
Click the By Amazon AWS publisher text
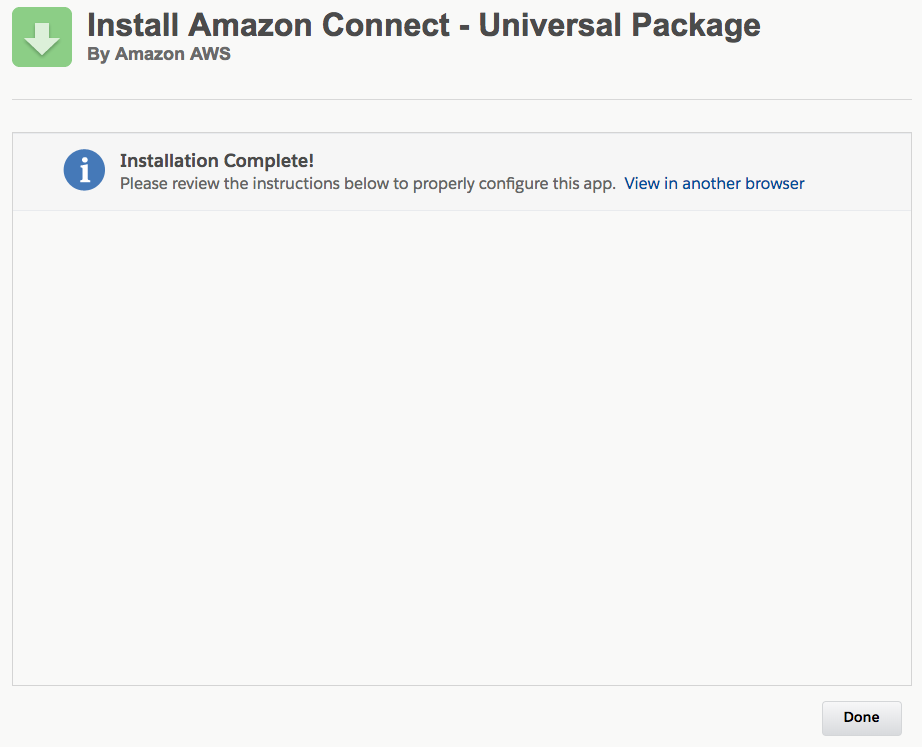coord(159,54)
